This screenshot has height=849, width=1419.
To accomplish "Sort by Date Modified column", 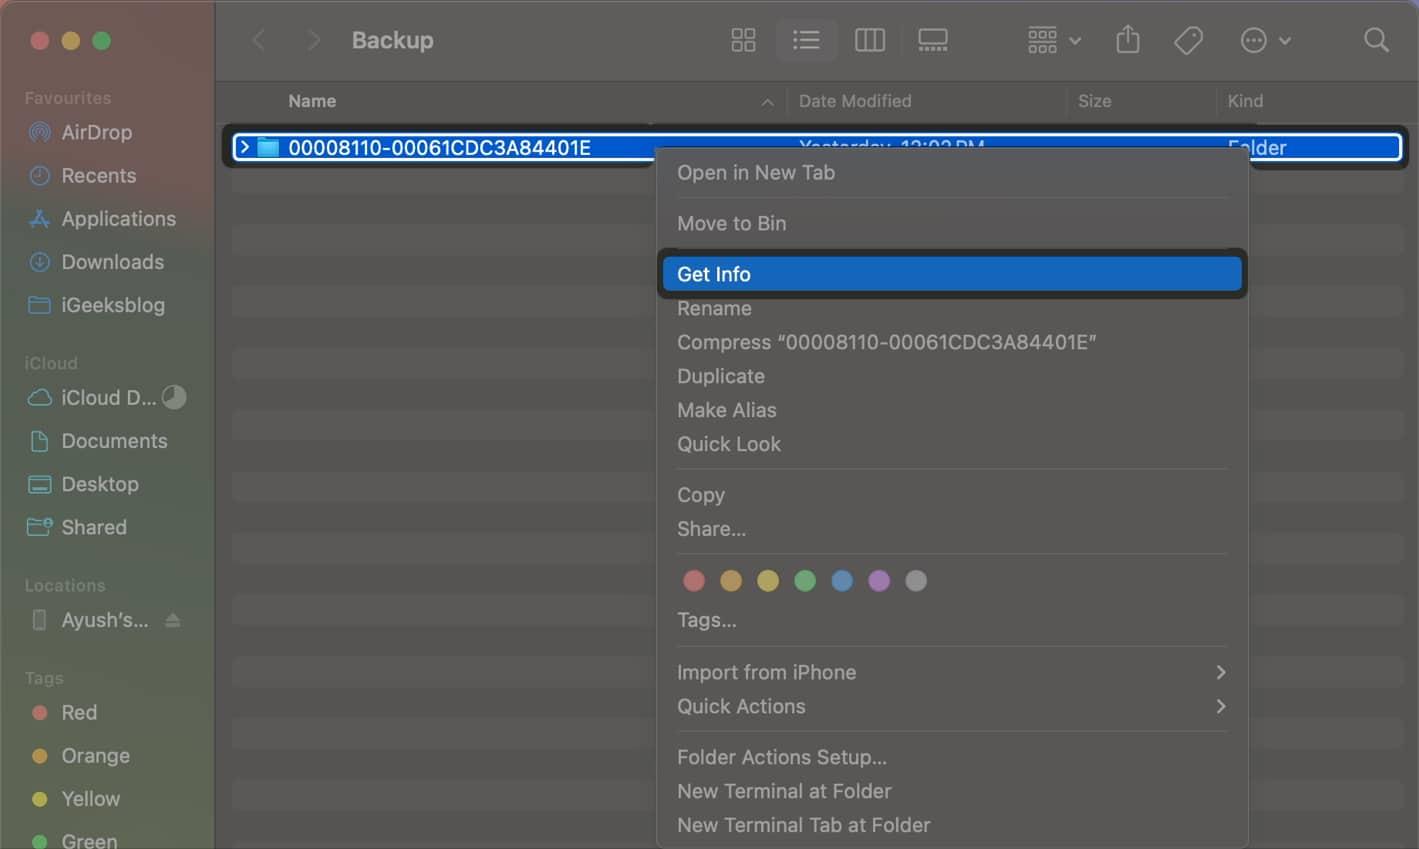I will click(x=855, y=101).
